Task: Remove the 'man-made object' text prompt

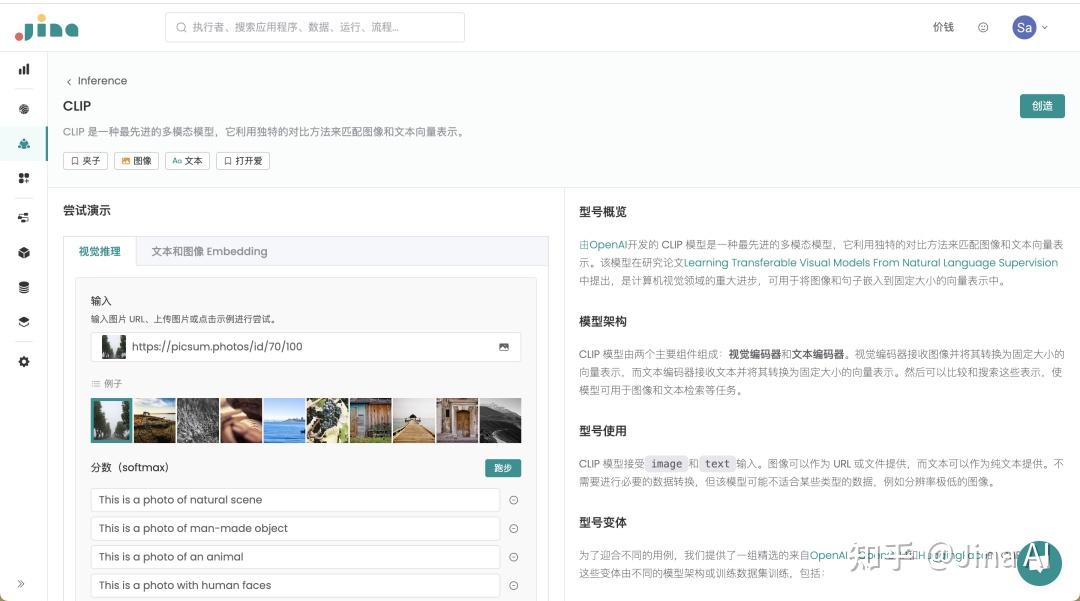Action: (513, 528)
